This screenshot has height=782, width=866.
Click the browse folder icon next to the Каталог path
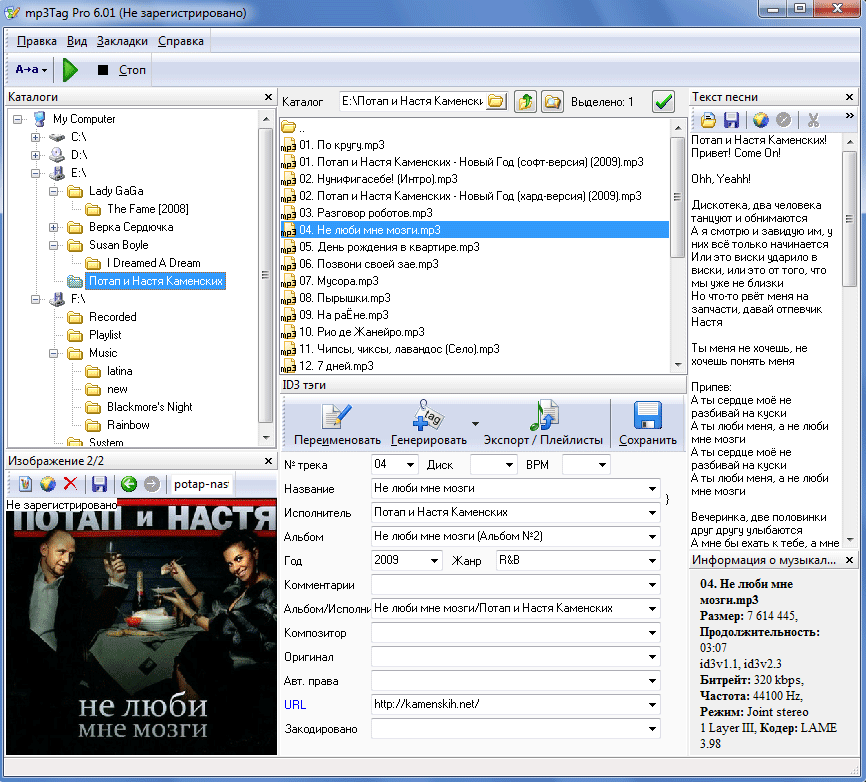coord(497,102)
